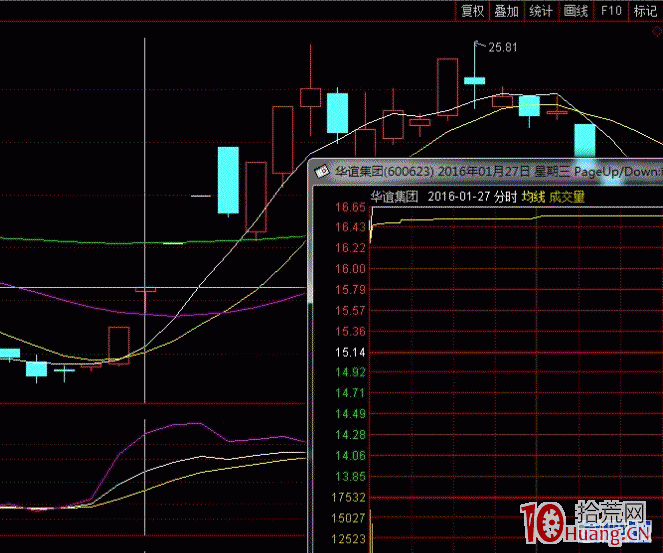Activate the 画线 drawing tool
The image size is (663, 553).
point(576,11)
